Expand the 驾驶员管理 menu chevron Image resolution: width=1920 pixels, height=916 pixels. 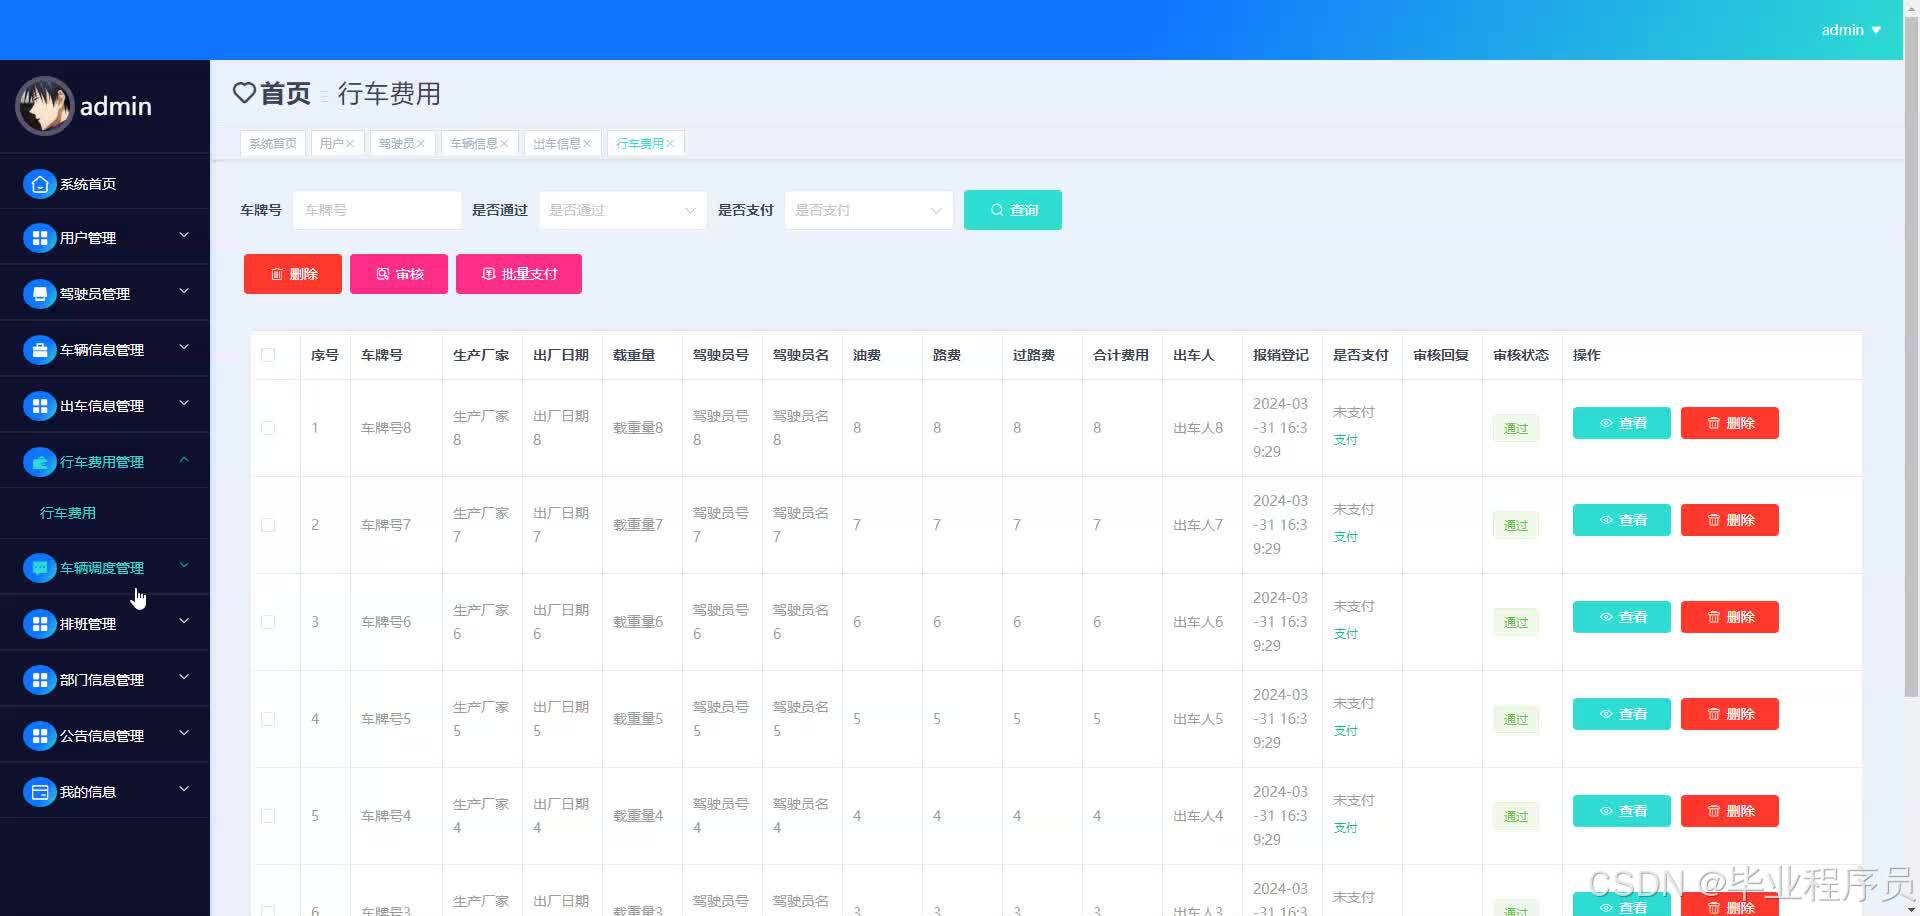pyautogui.click(x=184, y=292)
